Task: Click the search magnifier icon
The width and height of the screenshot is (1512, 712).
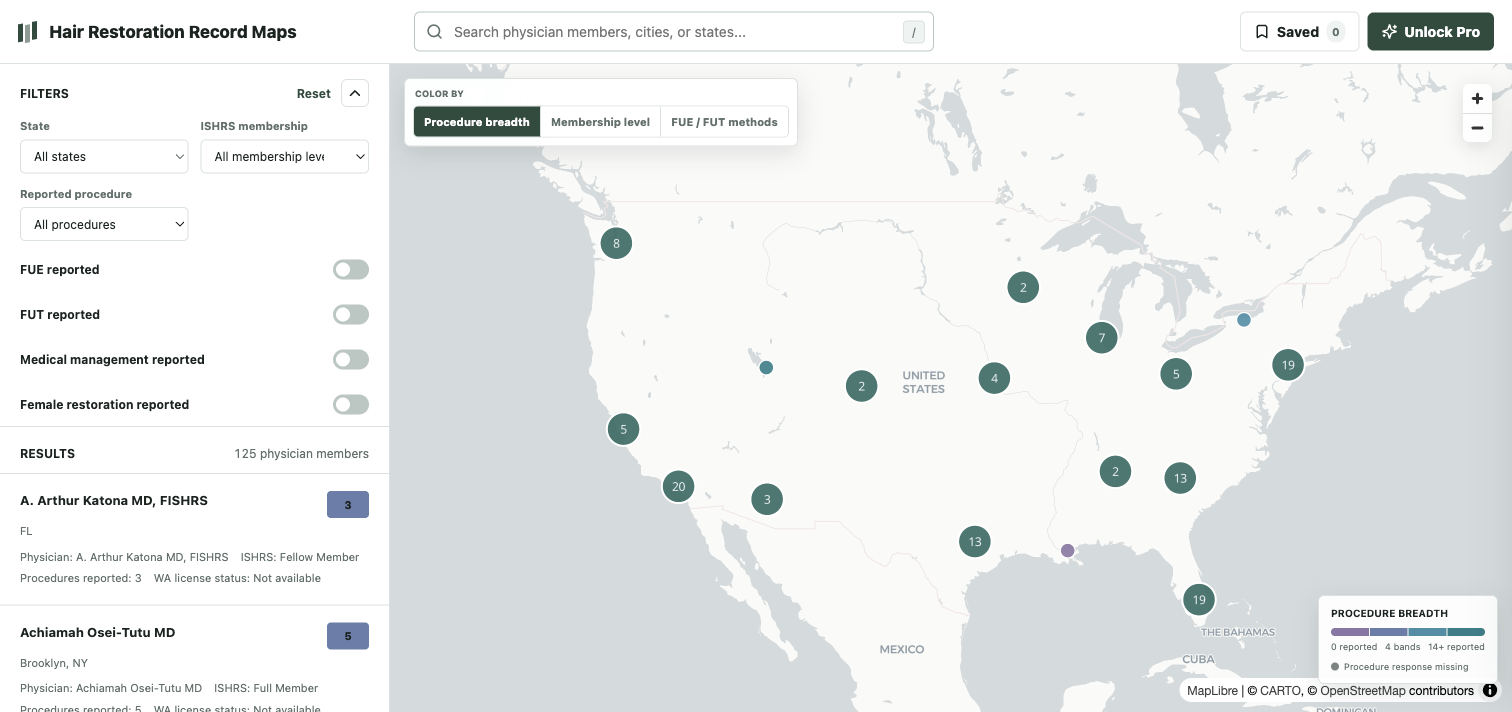Action: tap(435, 32)
